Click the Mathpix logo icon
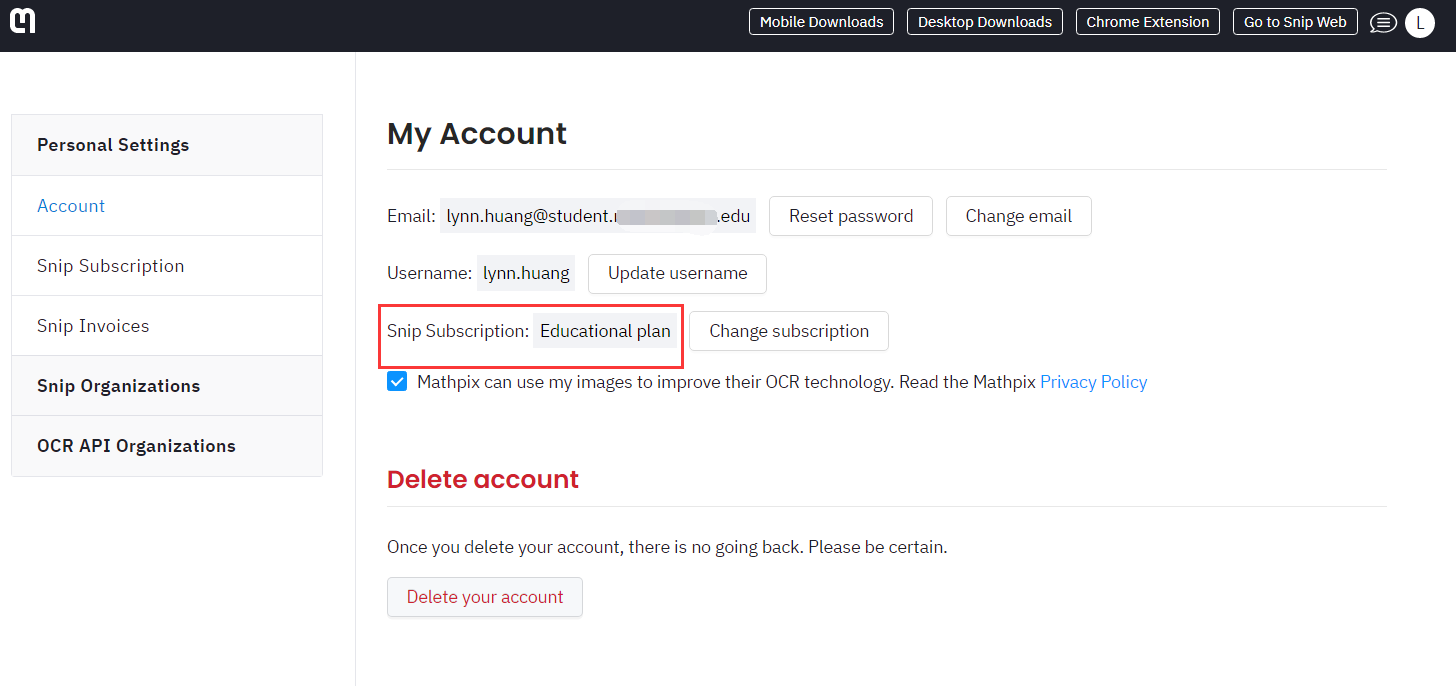 coord(22,20)
